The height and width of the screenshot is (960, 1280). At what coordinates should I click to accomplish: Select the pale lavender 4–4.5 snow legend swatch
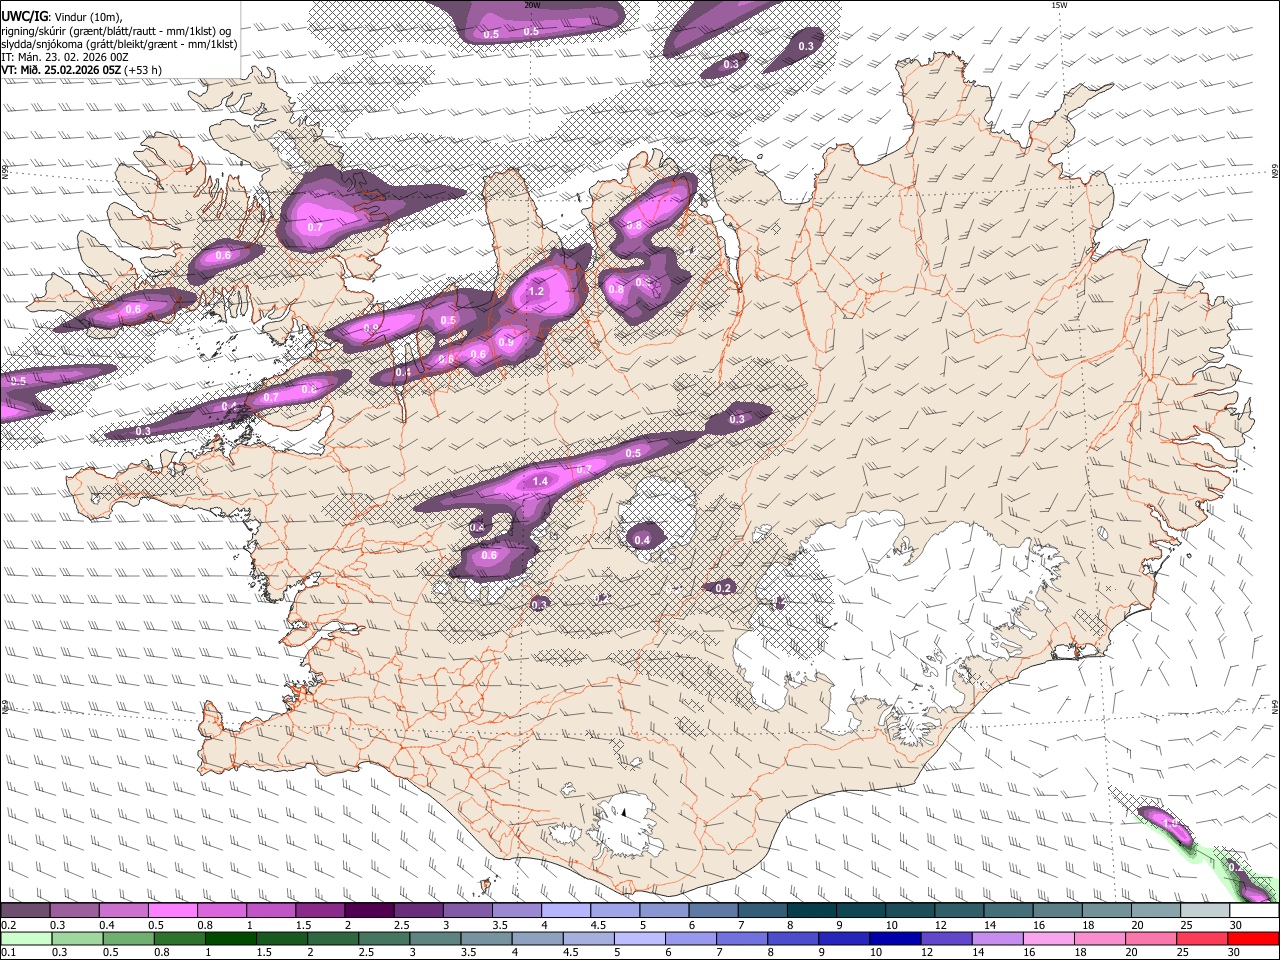point(566,911)
